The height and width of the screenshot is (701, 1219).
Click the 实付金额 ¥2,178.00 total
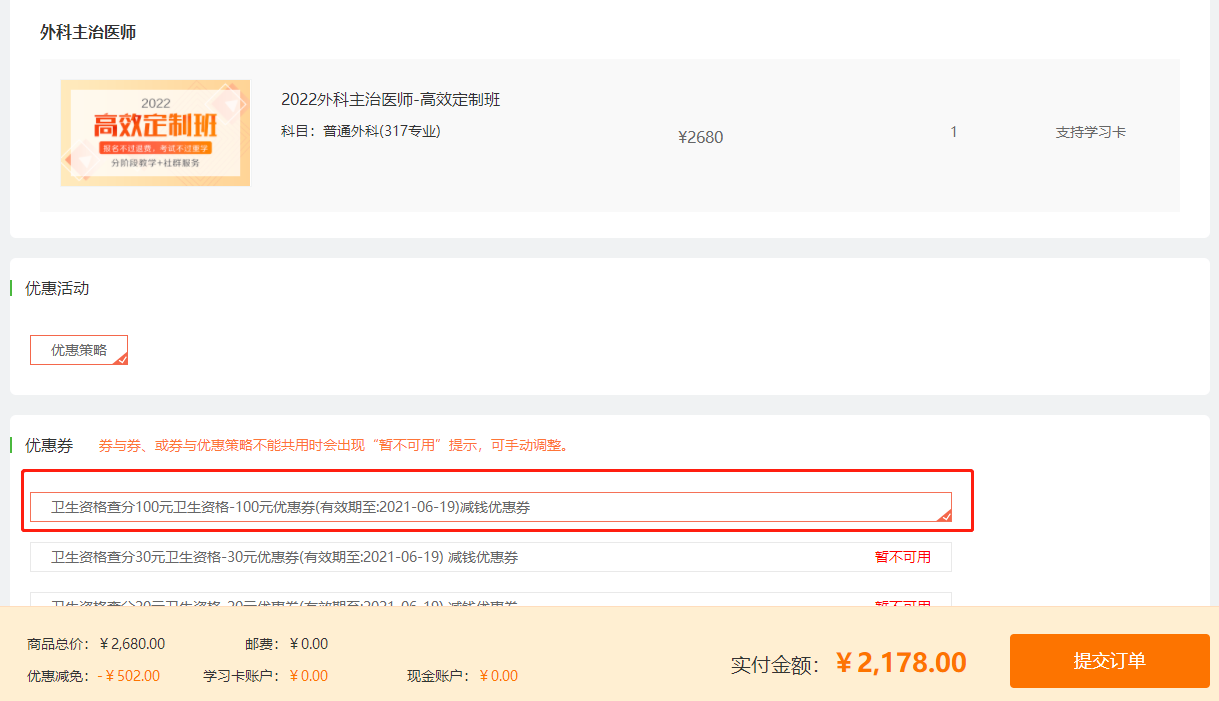pyautogui.click(x=900, y=663)
